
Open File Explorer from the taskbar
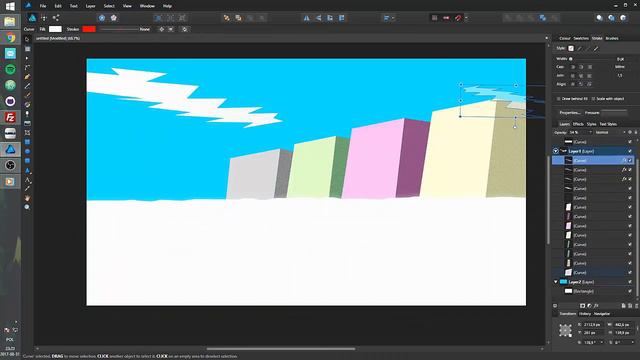click(10, 22)
